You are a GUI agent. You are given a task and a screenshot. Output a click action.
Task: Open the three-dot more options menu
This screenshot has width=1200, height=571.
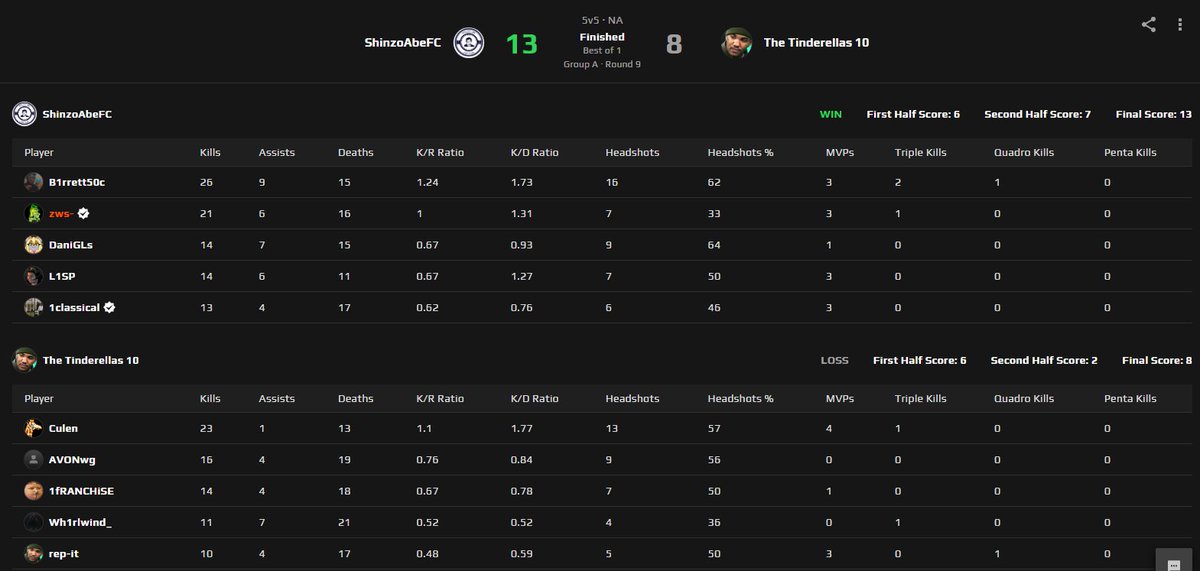(1180, 25)
